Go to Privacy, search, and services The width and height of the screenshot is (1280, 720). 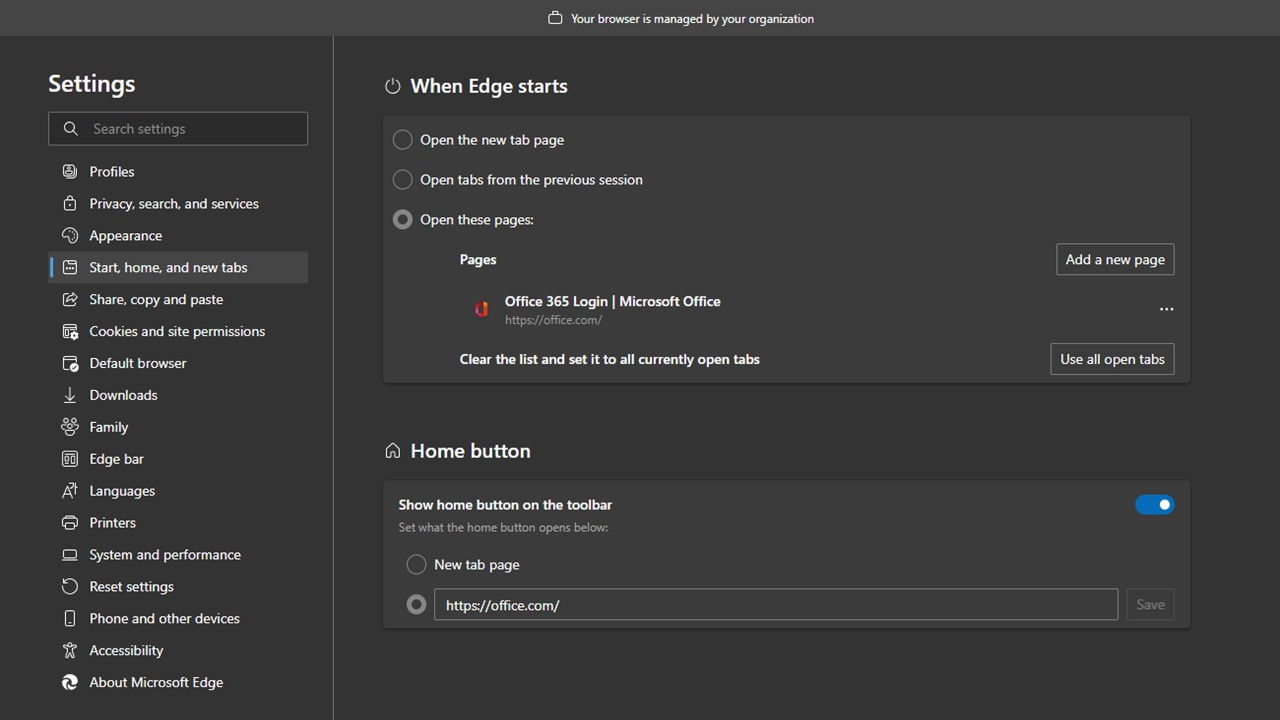[x=178, y=204]
